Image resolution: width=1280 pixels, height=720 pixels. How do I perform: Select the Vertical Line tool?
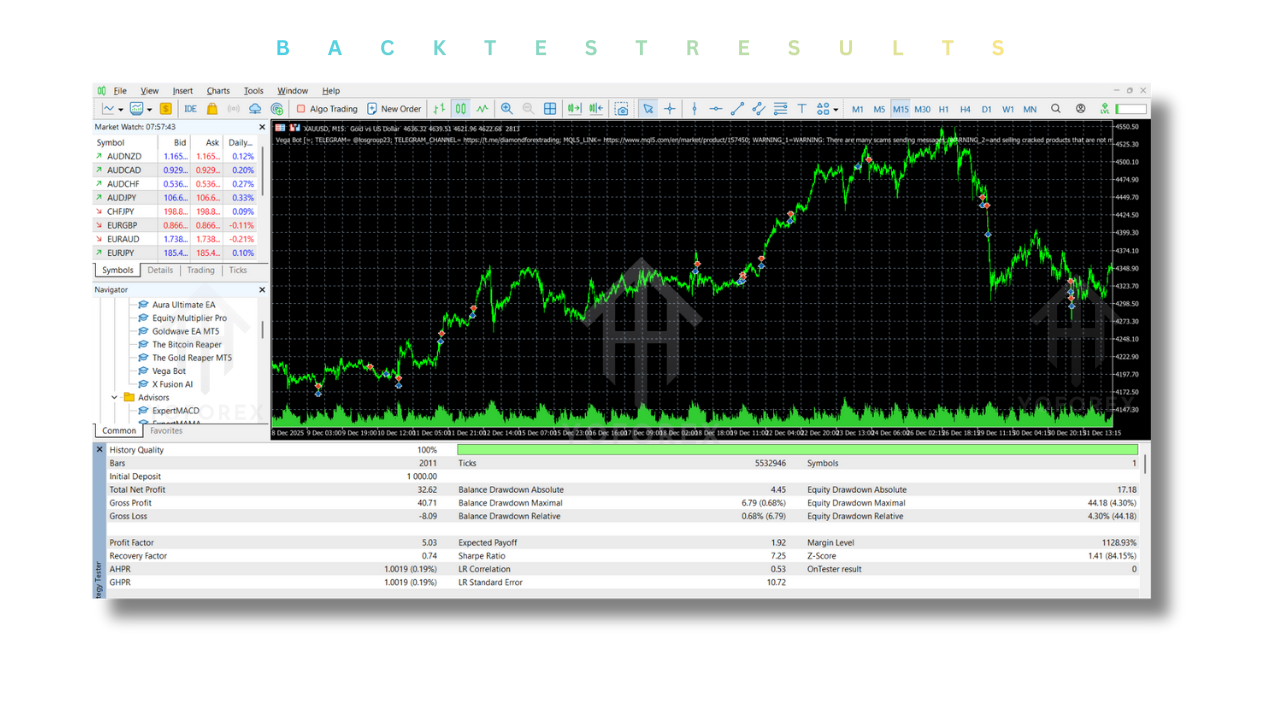point(694,108)
